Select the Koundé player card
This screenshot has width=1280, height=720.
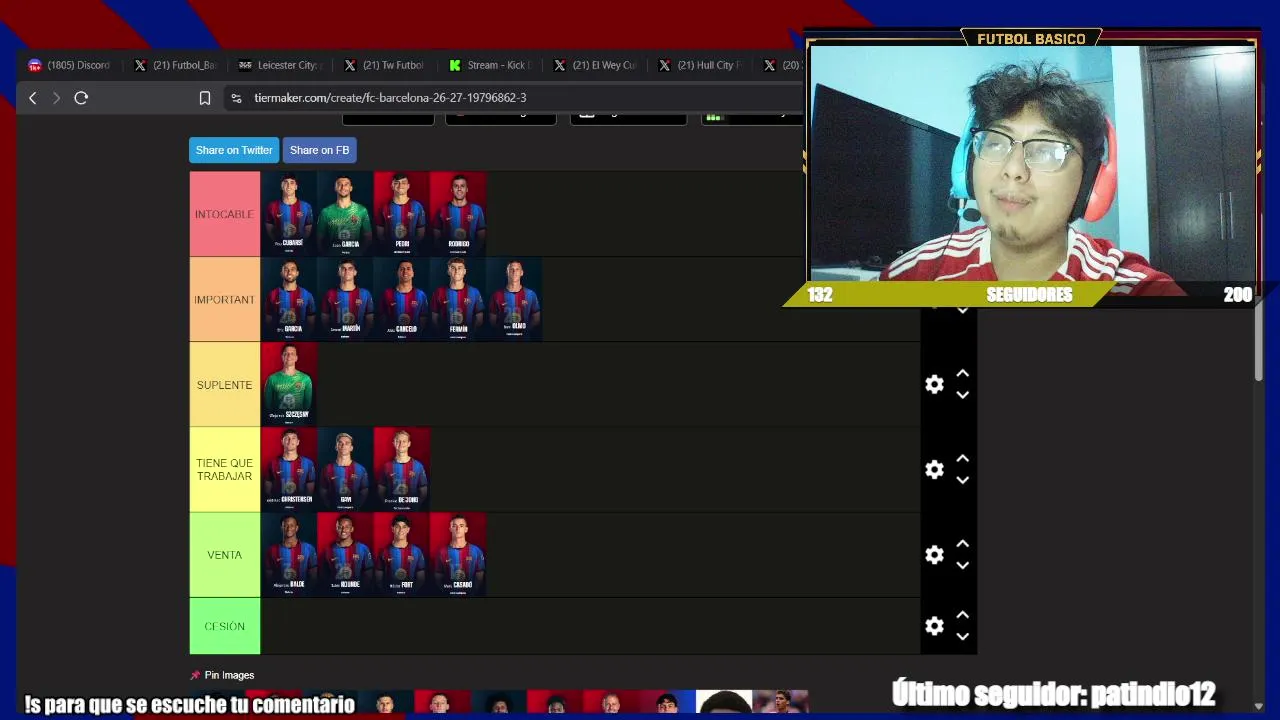pos(345,555)
